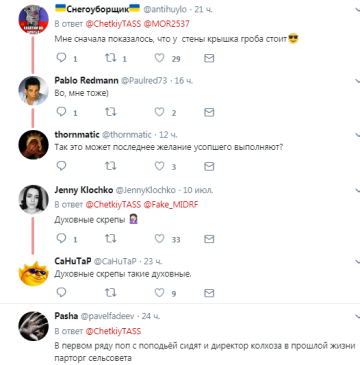
Task: View Jenny Klochko's profile avatar
Action: (x=33, y=199)
